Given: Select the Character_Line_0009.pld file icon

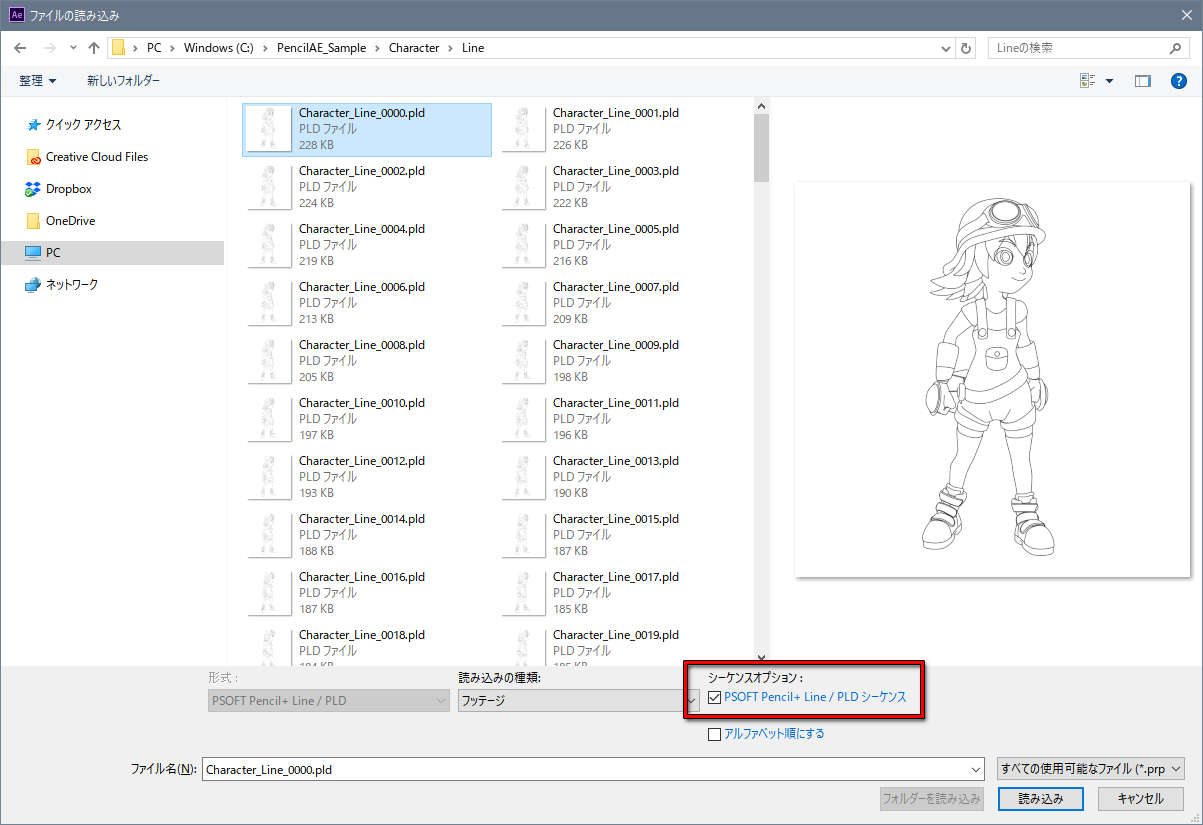Looking at the screenshot, I should click(521, 361).
